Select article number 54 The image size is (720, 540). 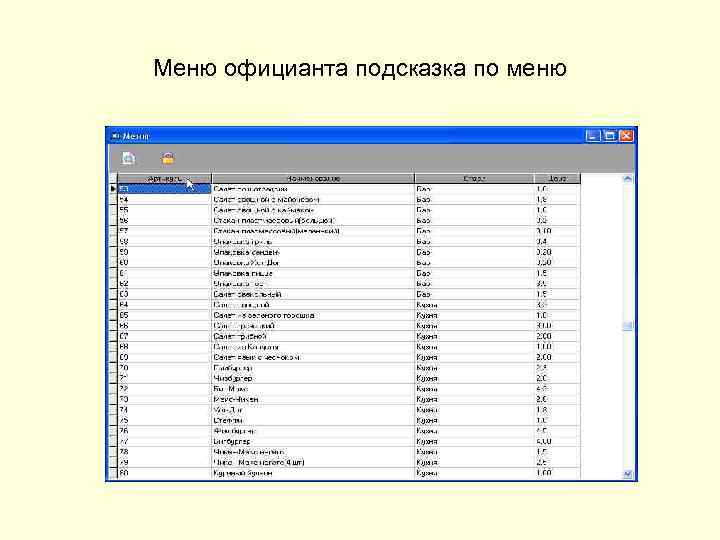(x=164, y=199)
